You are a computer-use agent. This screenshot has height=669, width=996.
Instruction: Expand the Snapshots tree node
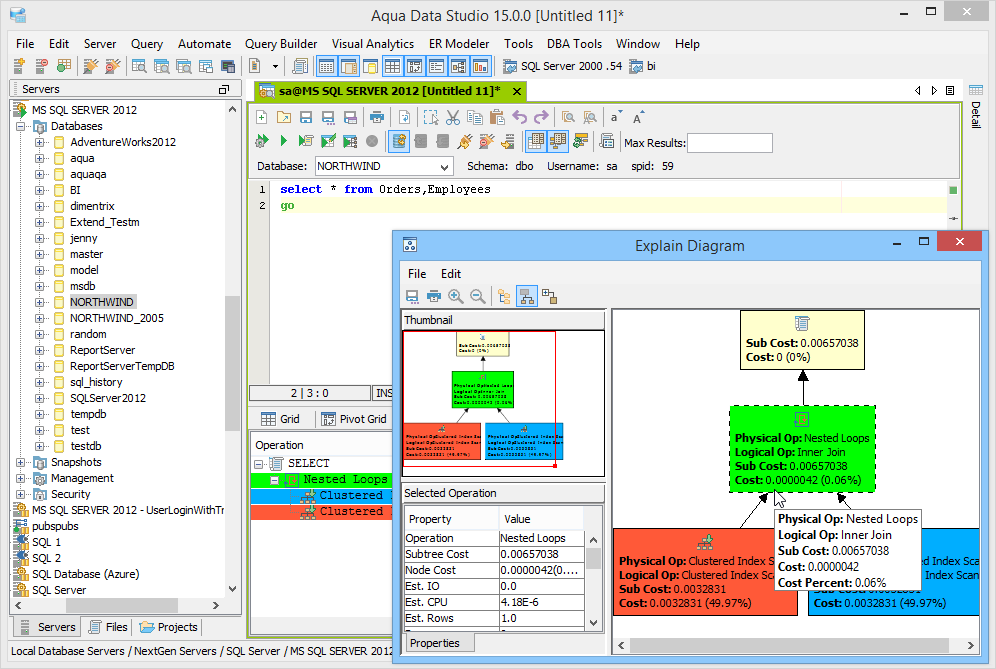[x=20, y=463]
